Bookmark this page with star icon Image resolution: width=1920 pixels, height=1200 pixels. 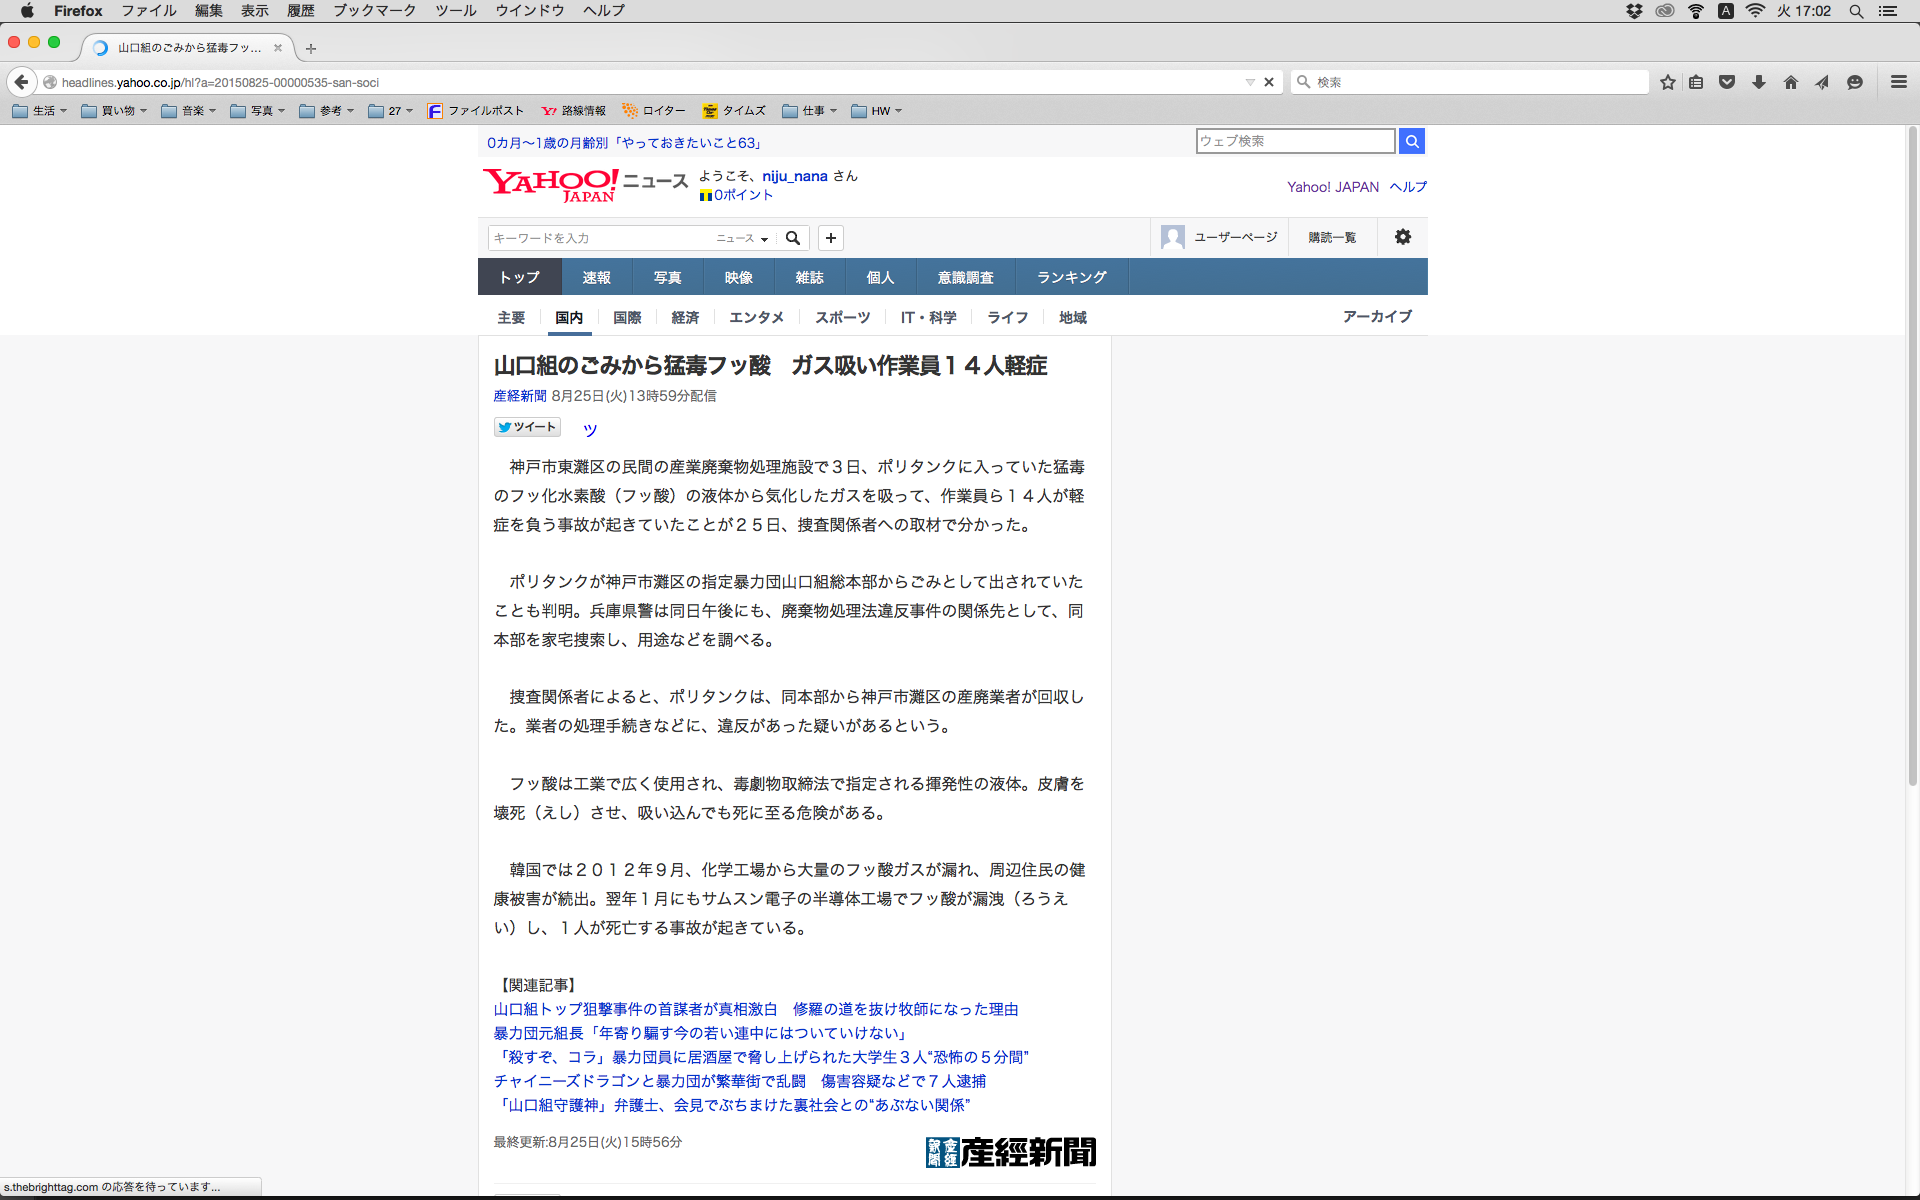pyautogui.click(x=1667, y=82)
